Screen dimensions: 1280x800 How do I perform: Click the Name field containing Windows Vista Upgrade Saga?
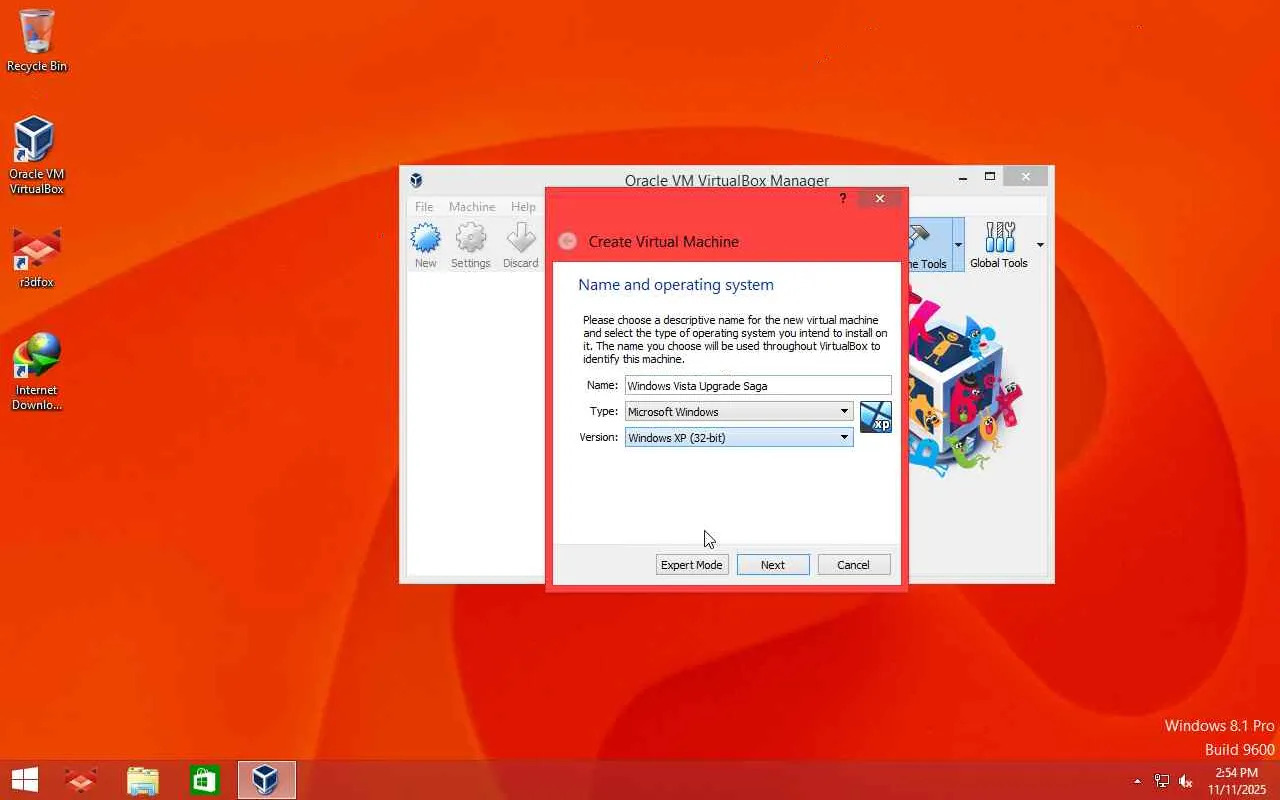pyautogui.click(x=758, y=385)
